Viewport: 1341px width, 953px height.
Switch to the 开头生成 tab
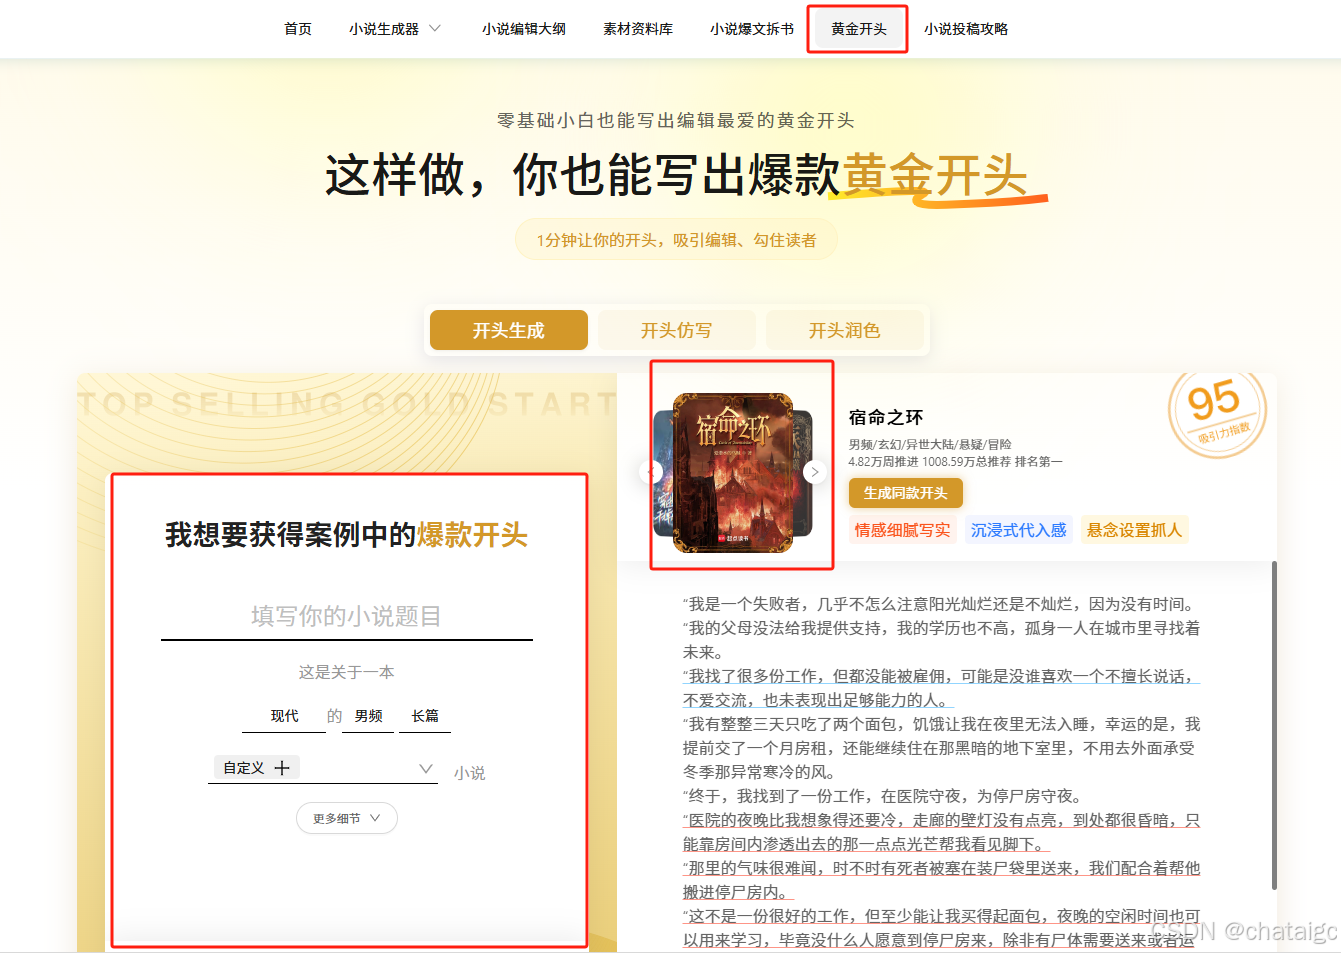click(509, 330)
